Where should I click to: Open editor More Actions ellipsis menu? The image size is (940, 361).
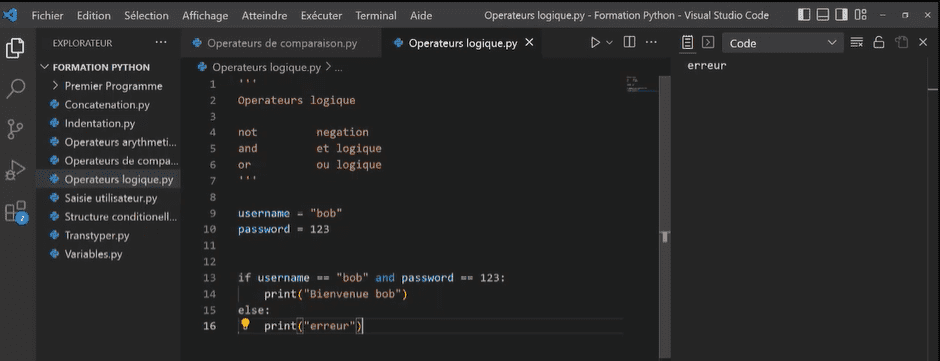(x=651, y=43)
